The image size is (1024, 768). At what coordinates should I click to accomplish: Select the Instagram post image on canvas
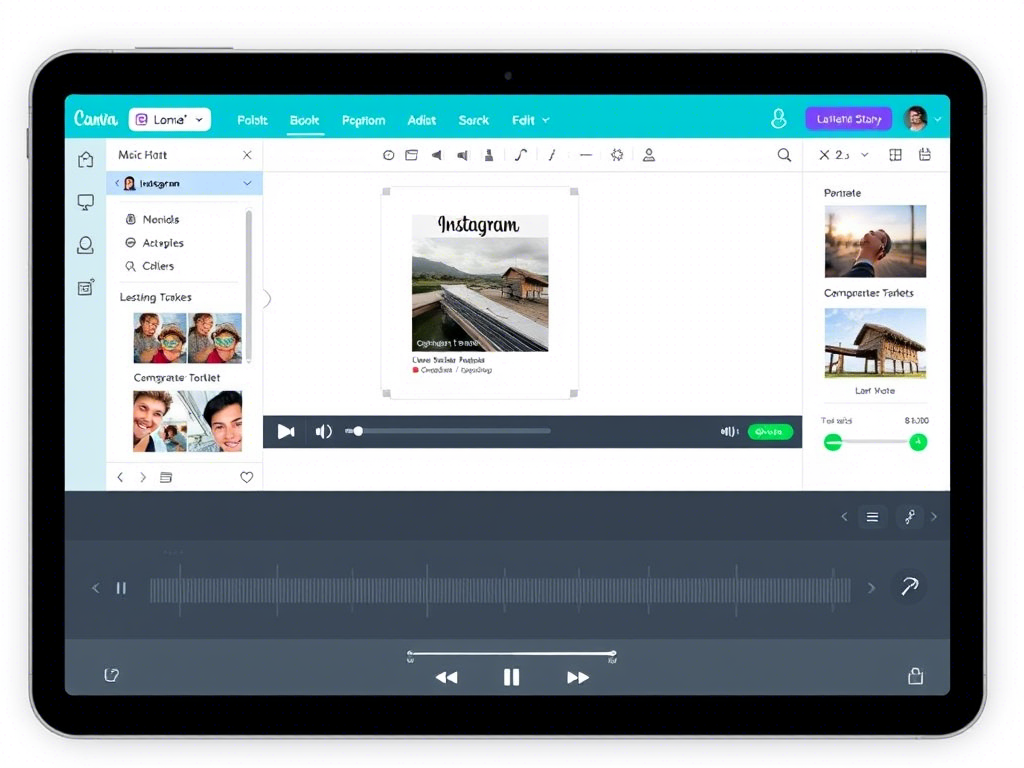click(480, 294)
